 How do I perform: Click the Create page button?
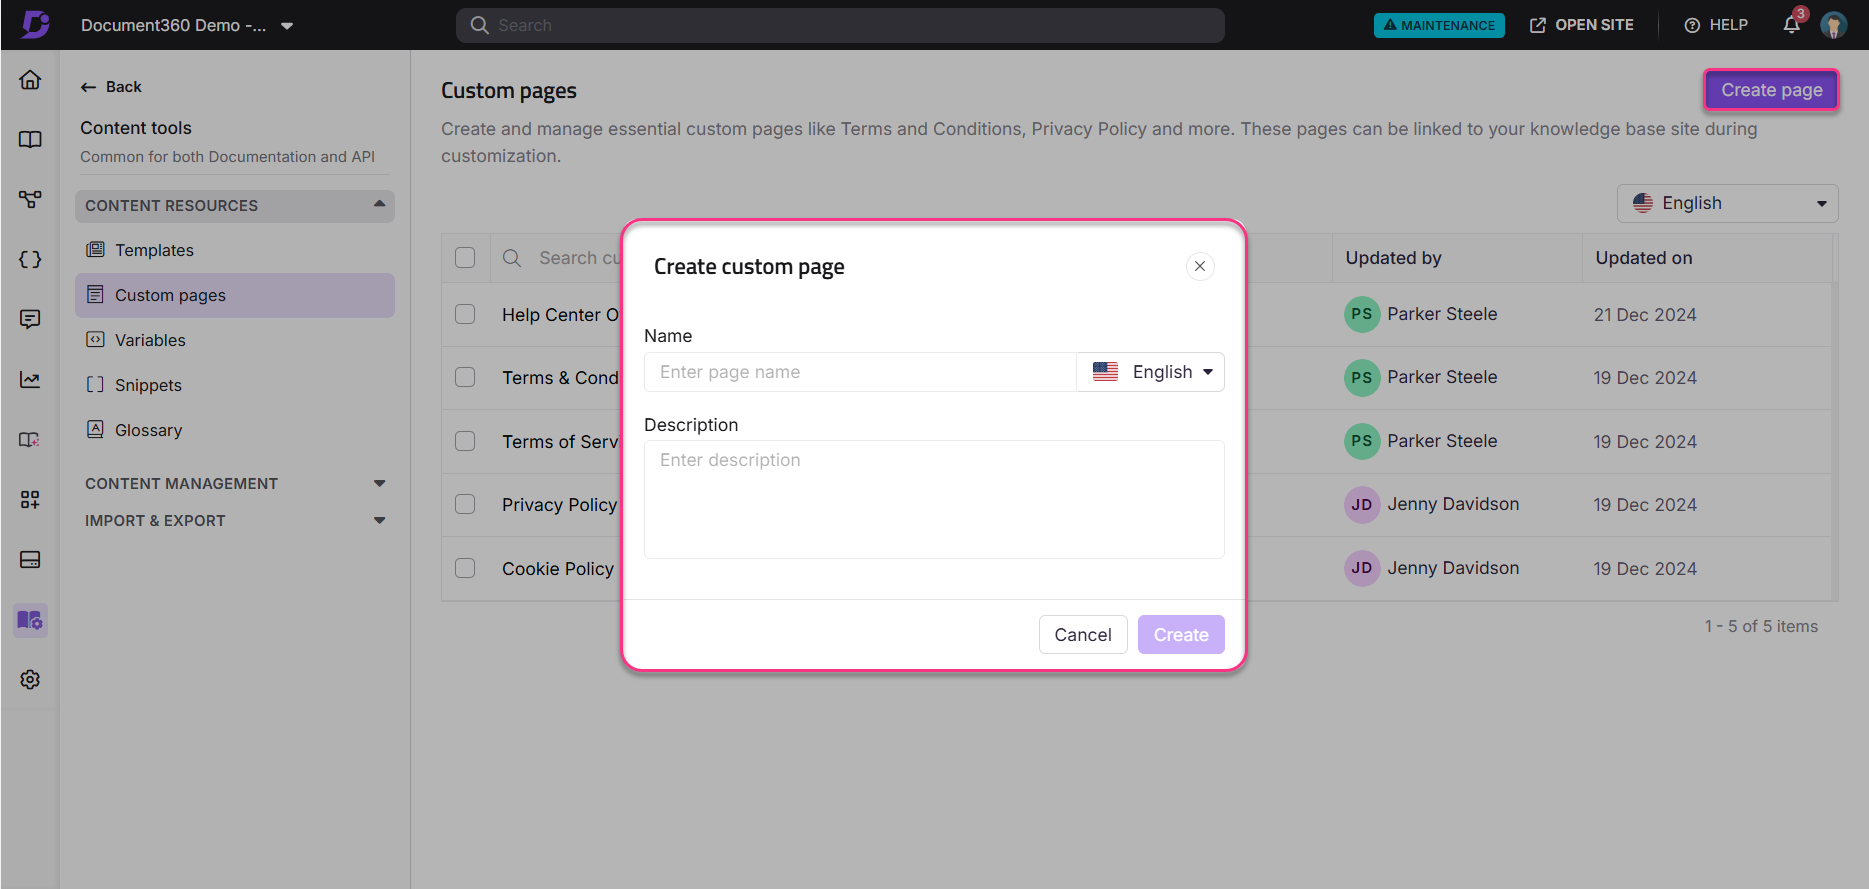click(1771, 90)
